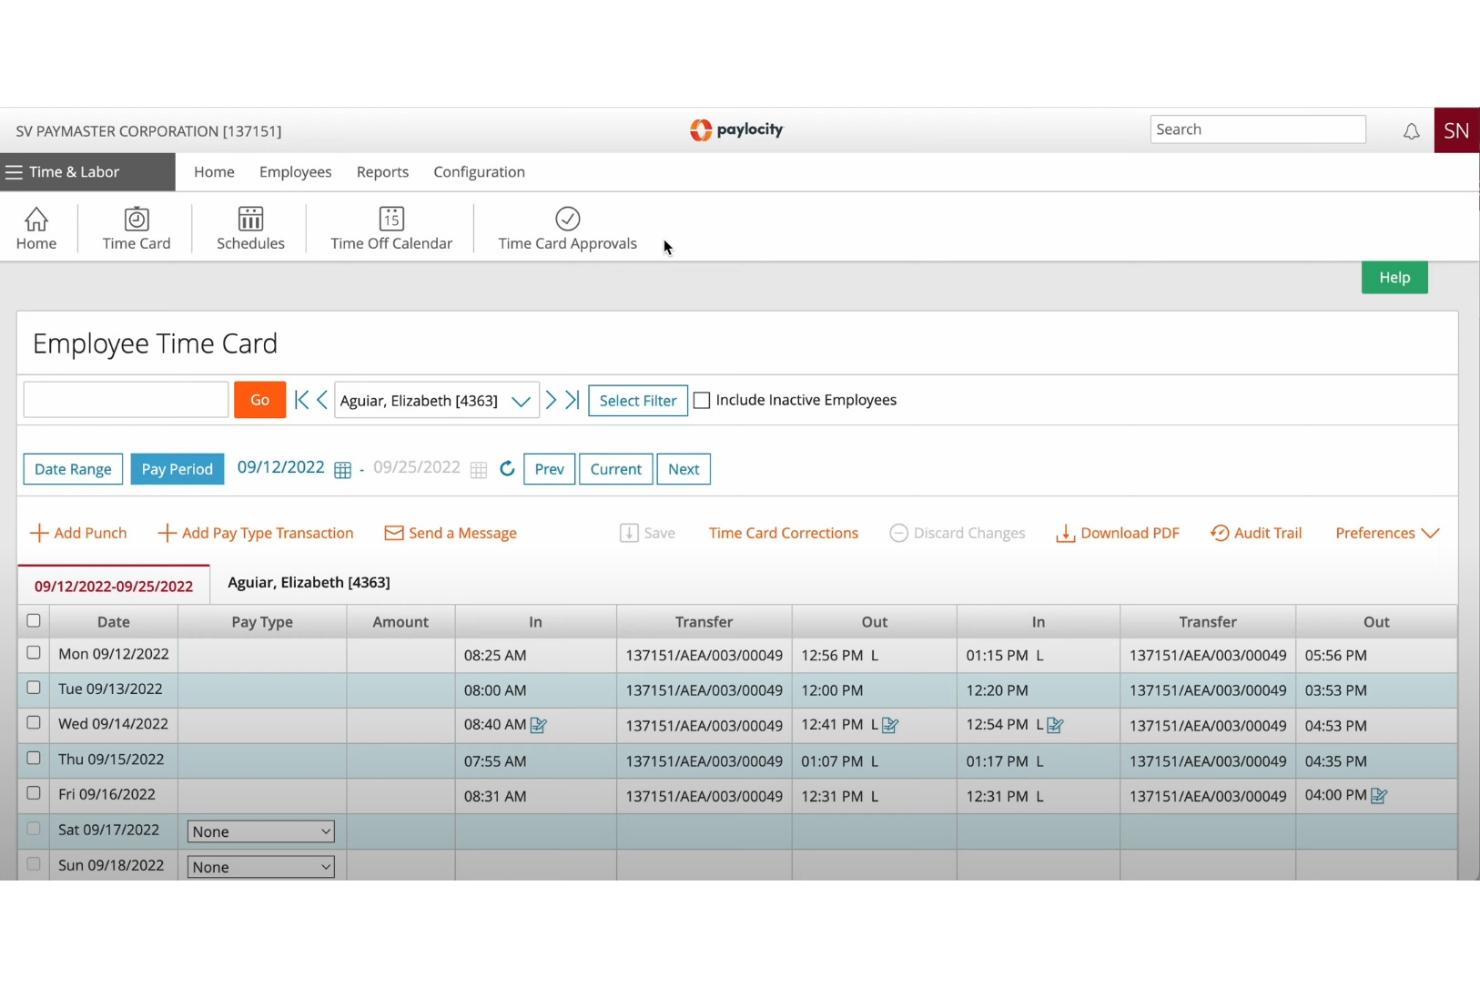The image size is (1480, 987).
Task: Check the Sun 09/18/2022 row checkbox
Action: 33,864
